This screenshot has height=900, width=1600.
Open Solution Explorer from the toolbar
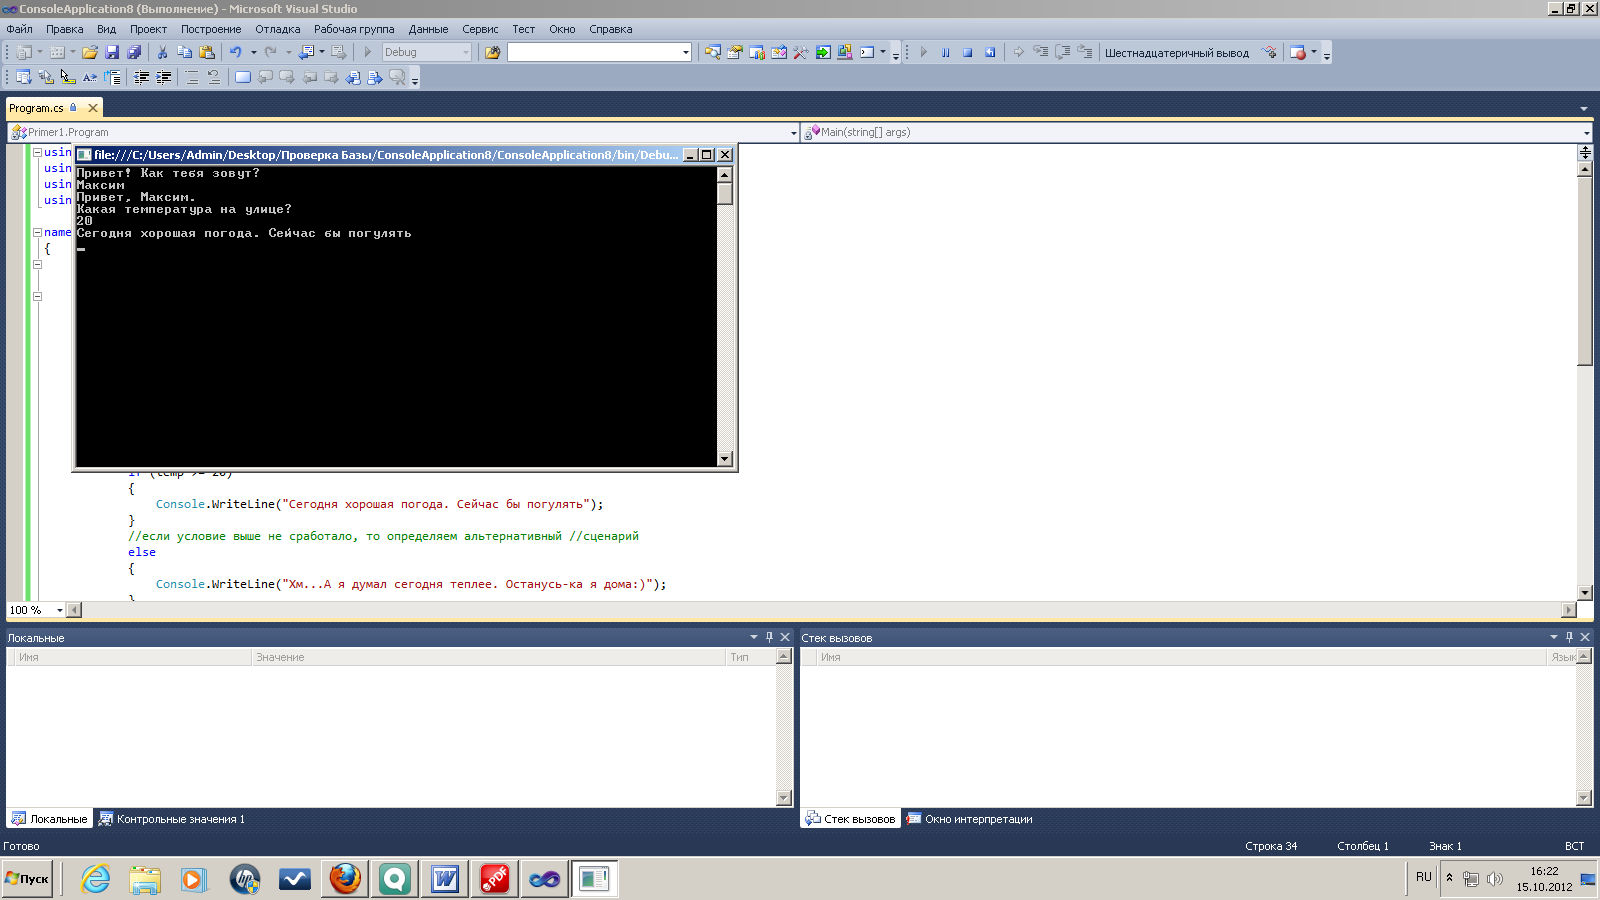click(x=713, y=52)
